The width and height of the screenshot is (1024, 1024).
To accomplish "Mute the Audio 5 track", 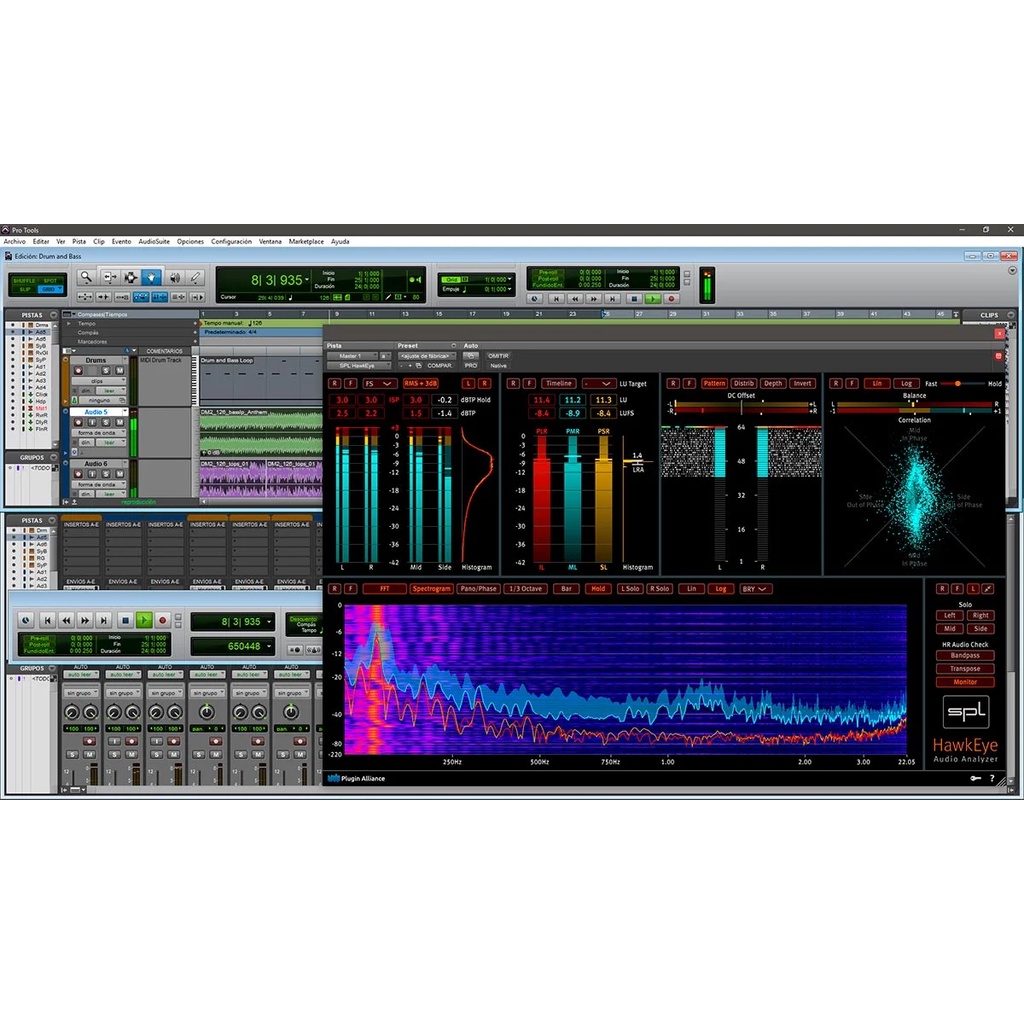I will coord(120,423).
